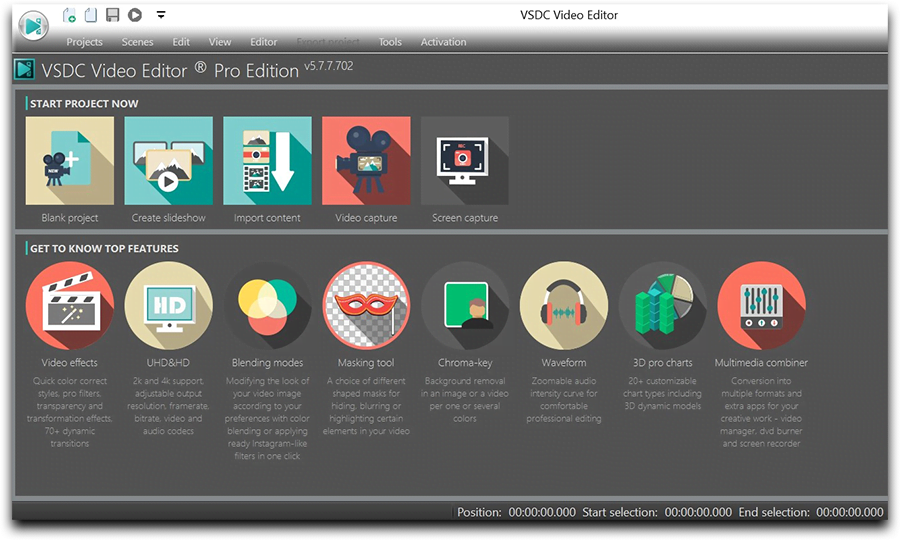Click the Chroma-key title text
Image resolution: width=900 pixels, height=540 pixels.
(x=465, y=363)
